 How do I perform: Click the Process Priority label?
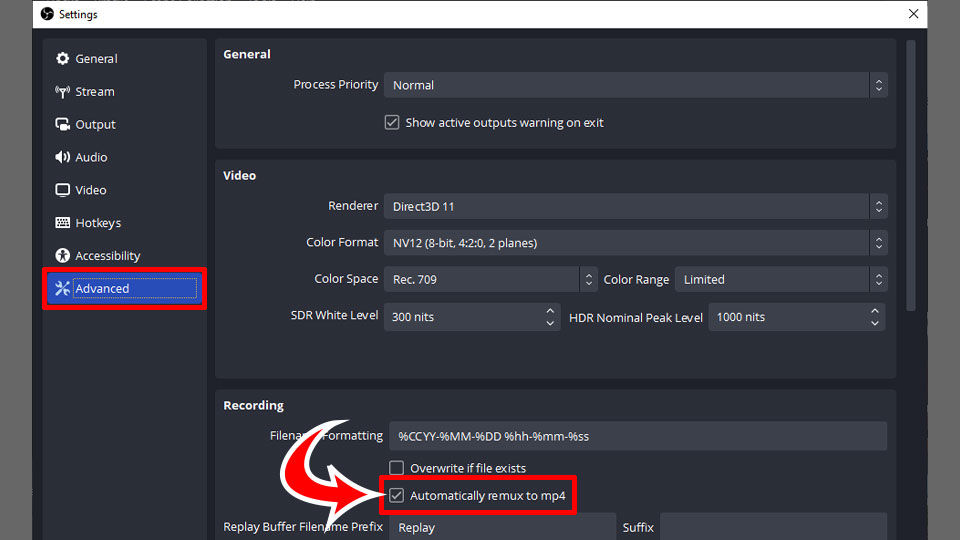tap(336, 84)
